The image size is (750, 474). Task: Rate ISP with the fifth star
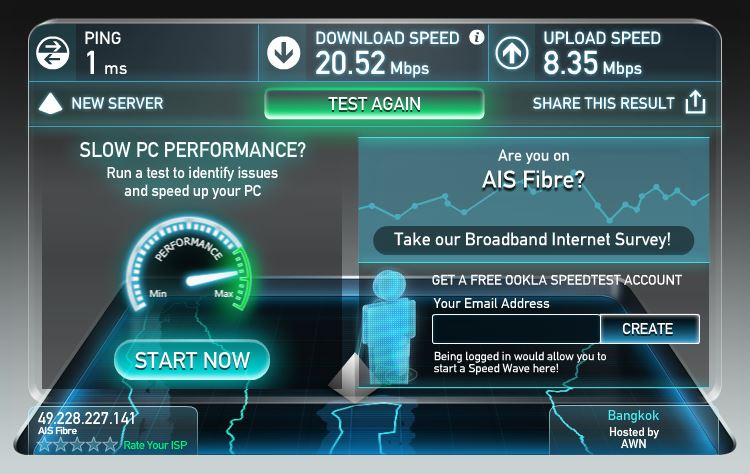tap(110, 445)
